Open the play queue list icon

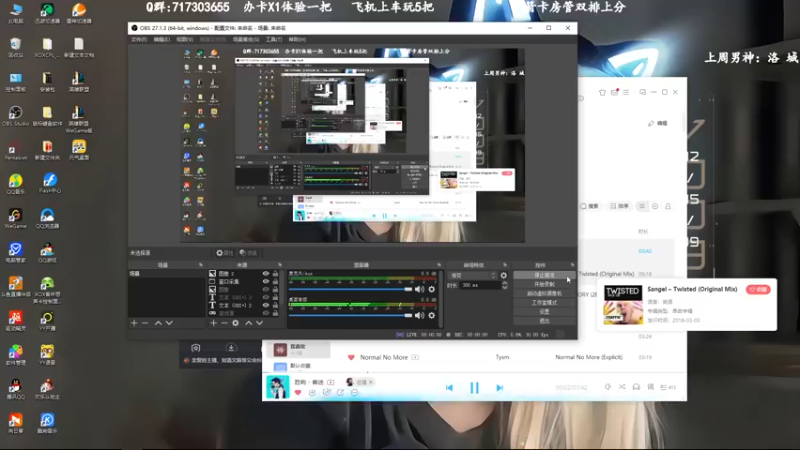[667, 387]
